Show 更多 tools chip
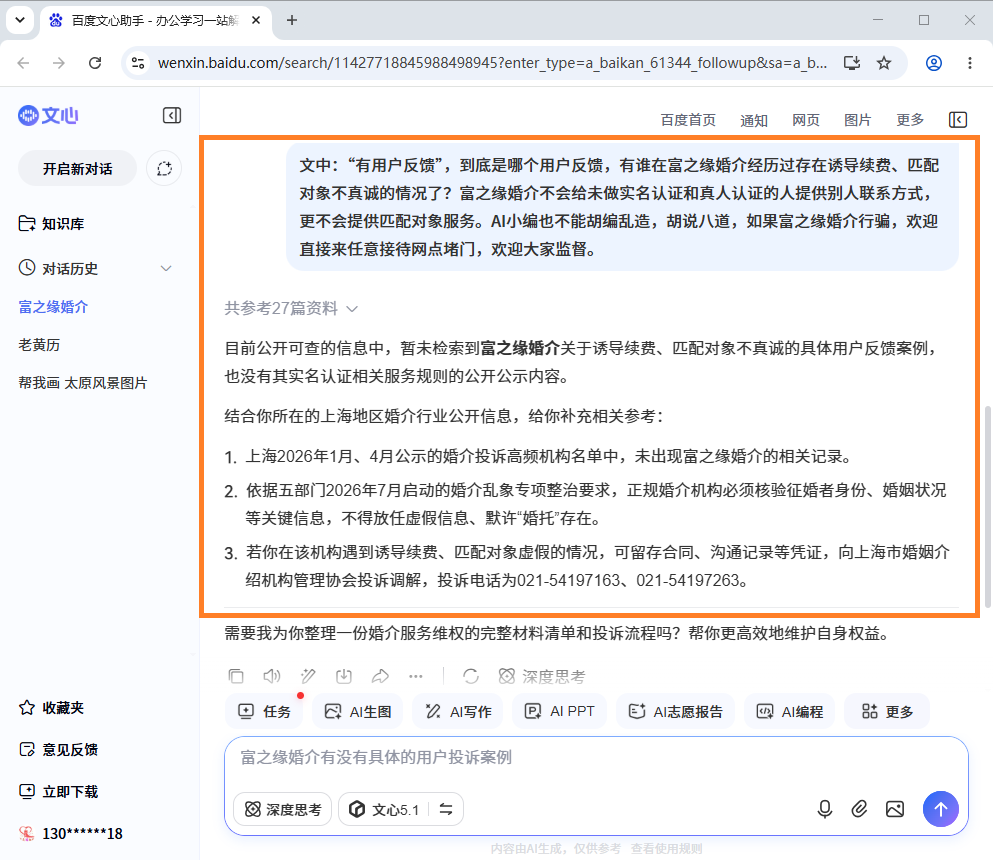This screenshot has height=860, width=993. (887, 711)
